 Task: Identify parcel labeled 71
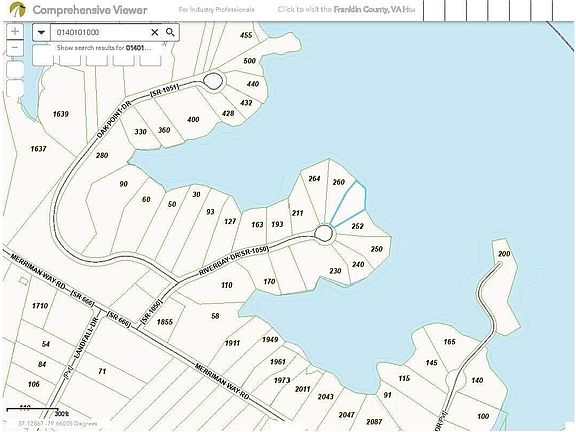pyautogui.click(x=102, y=371)
